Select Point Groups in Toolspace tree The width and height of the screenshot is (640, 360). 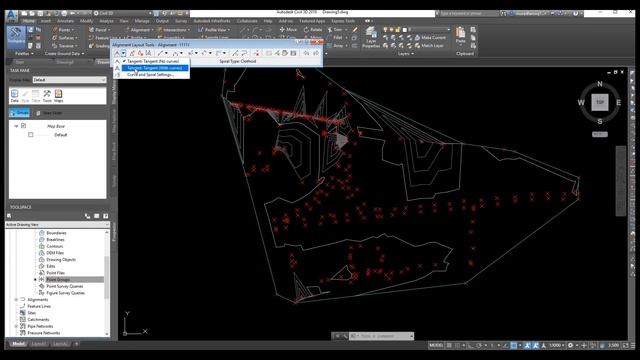(58, 280)
